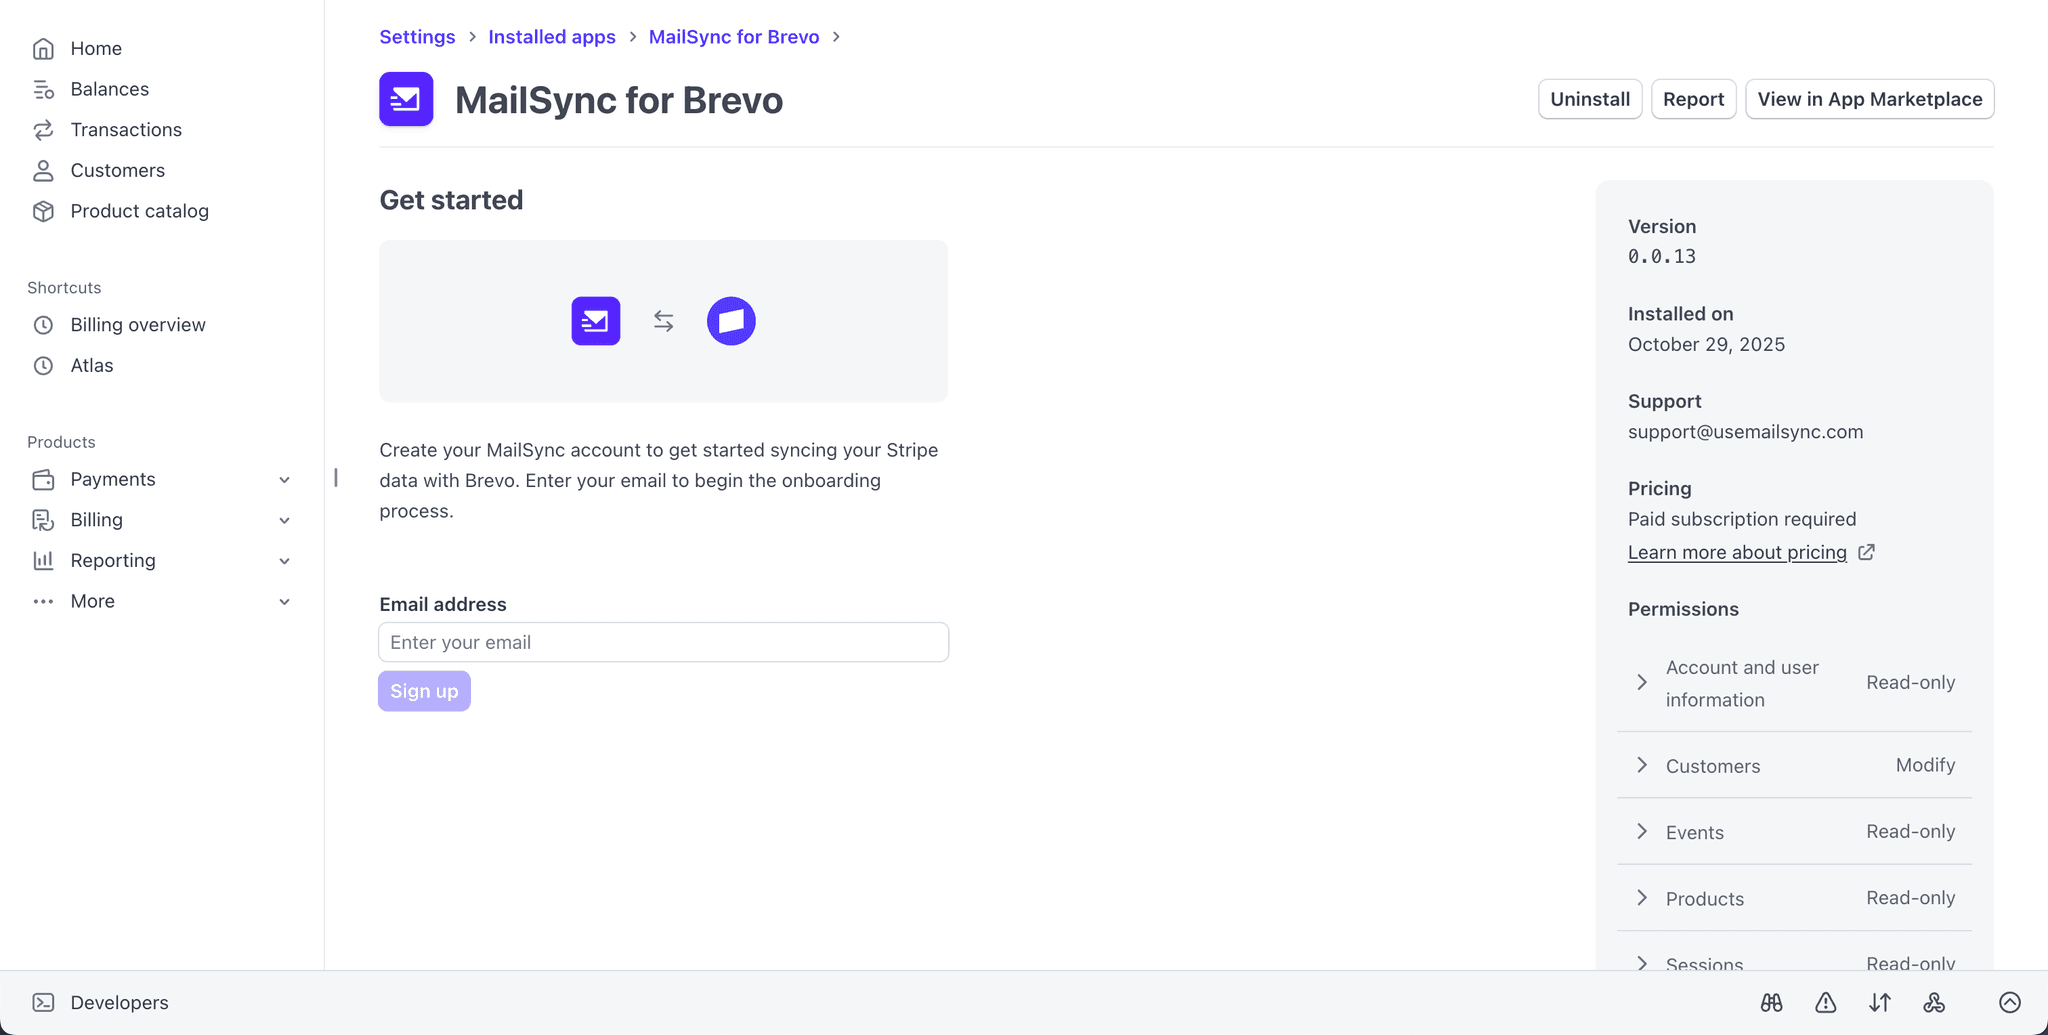Open the Transactions page
This screenshot has width=2048, height=1035.
tap(126, 129)
